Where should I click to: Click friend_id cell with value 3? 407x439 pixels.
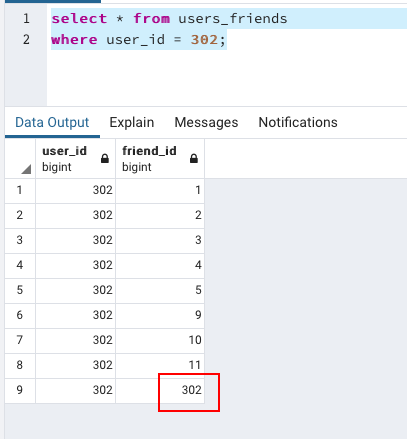pos(160,240)
